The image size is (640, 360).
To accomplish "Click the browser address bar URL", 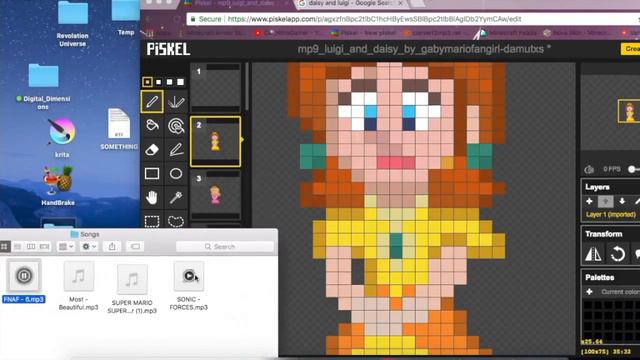I will tap(374, 19).
